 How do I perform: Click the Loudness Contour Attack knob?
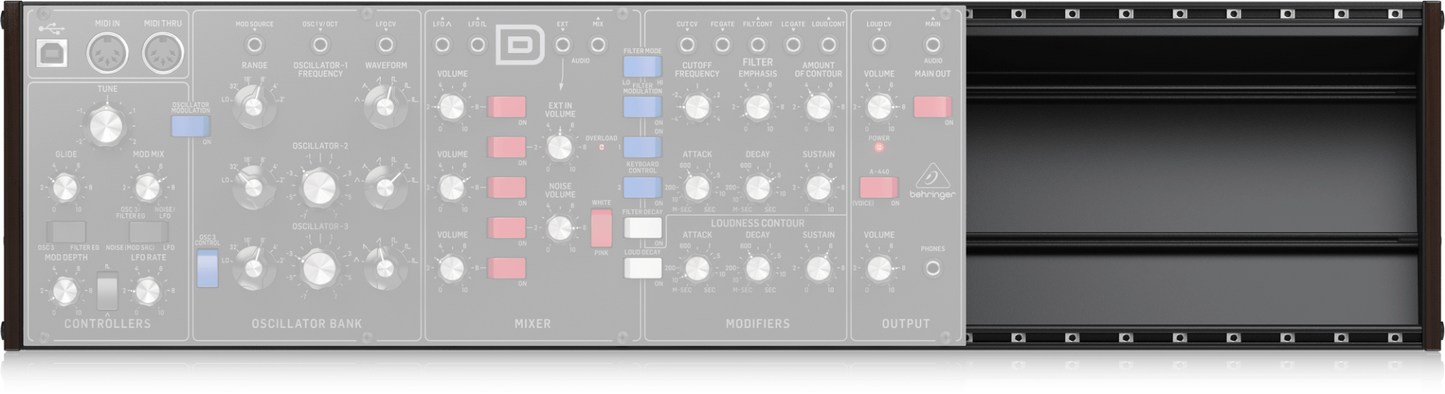697,268
